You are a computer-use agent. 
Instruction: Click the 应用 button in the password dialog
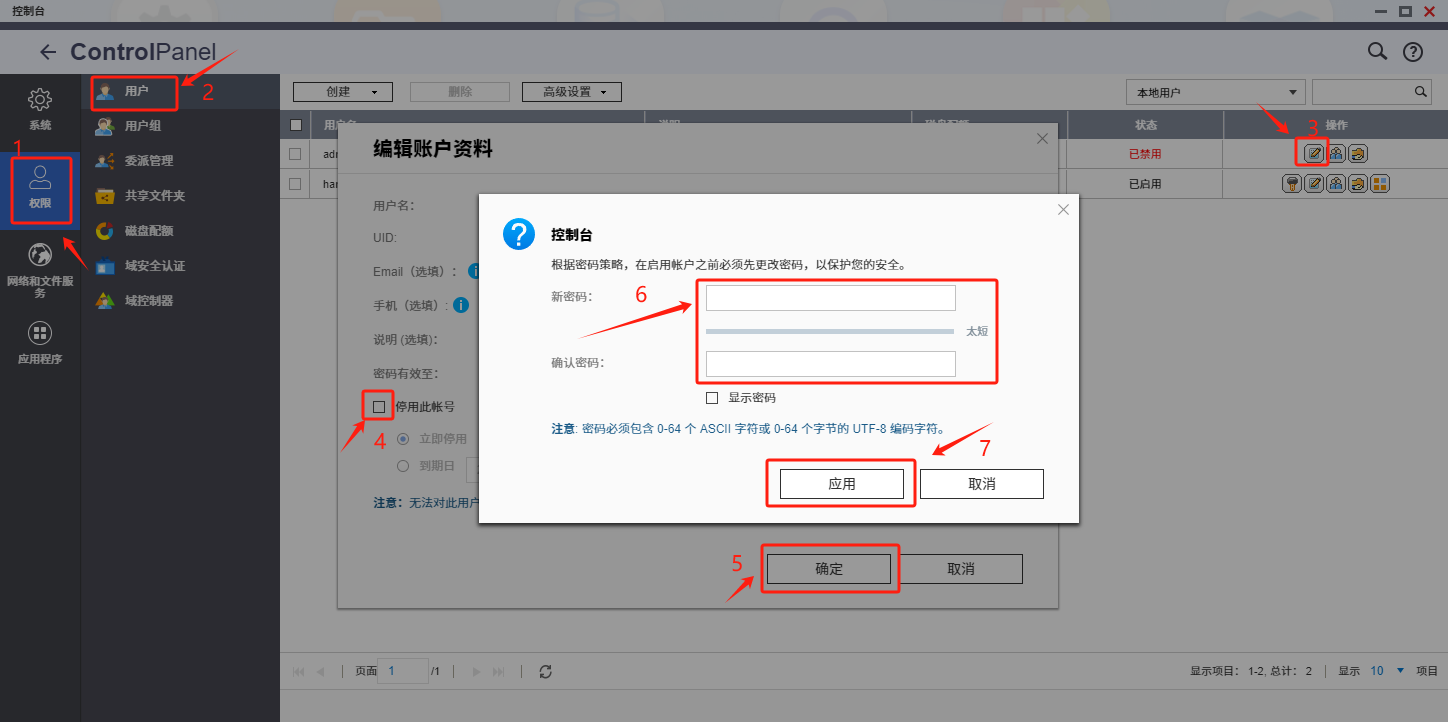coord(841,484)
